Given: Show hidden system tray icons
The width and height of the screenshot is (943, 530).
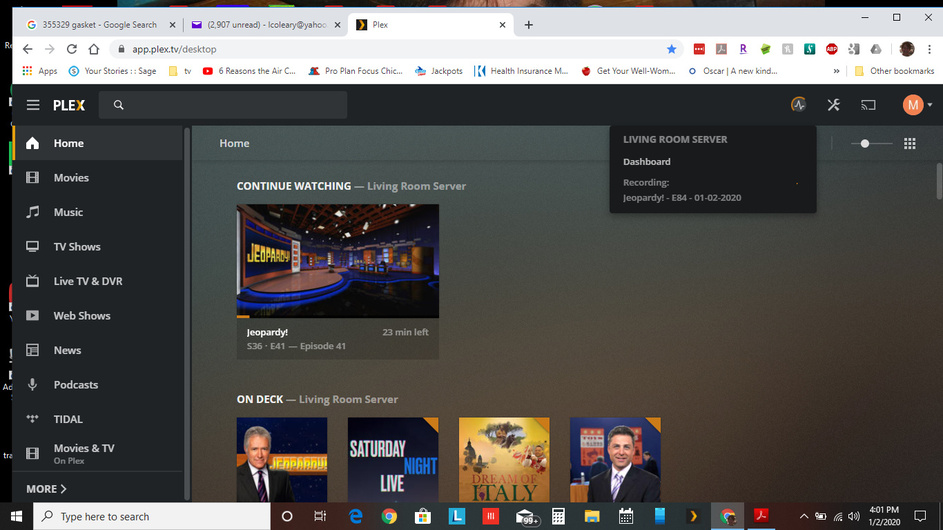Looking at the screenshot, I should 803,516.
